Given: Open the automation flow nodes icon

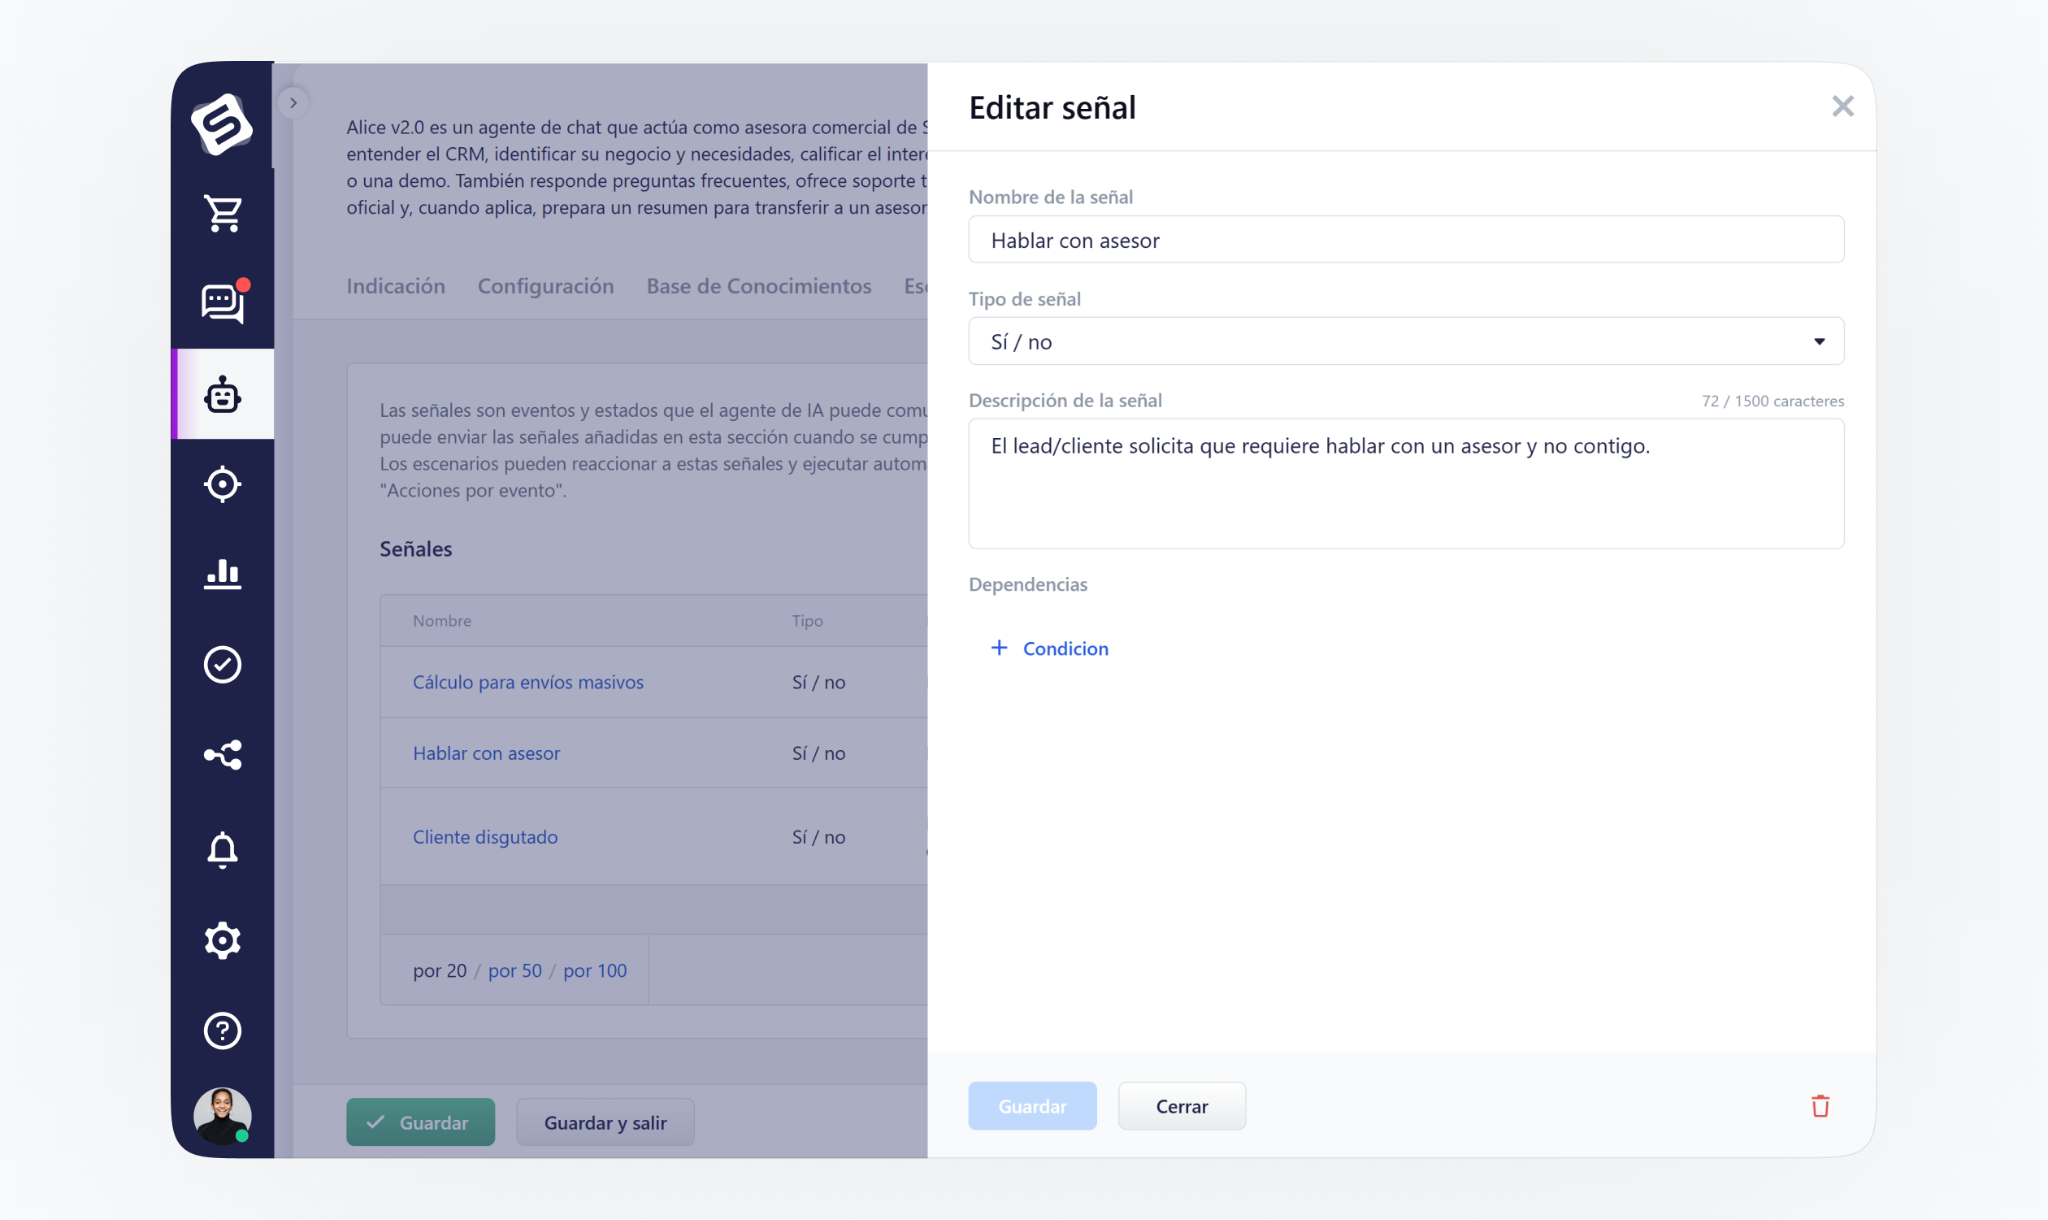Looking at the screenshot, I should [222, 755].
